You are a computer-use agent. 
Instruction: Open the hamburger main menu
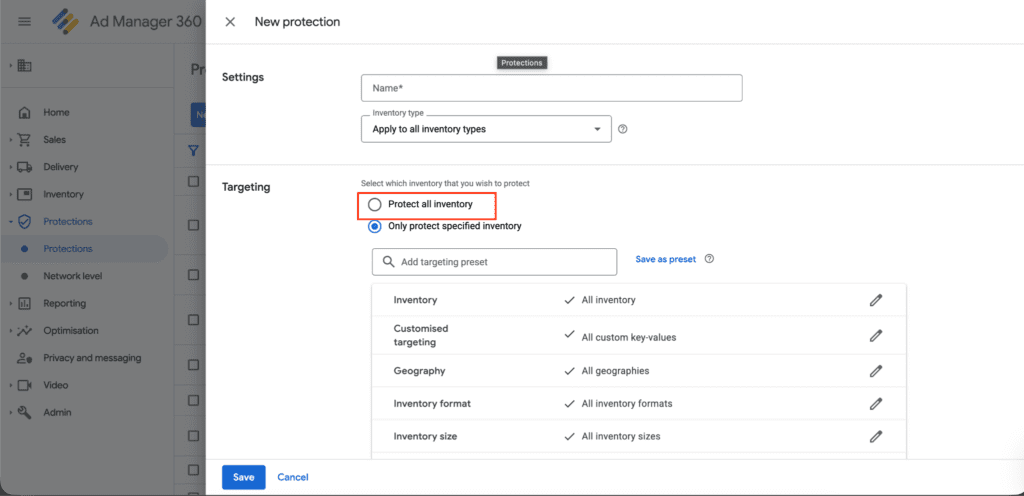tap(24, 22)
